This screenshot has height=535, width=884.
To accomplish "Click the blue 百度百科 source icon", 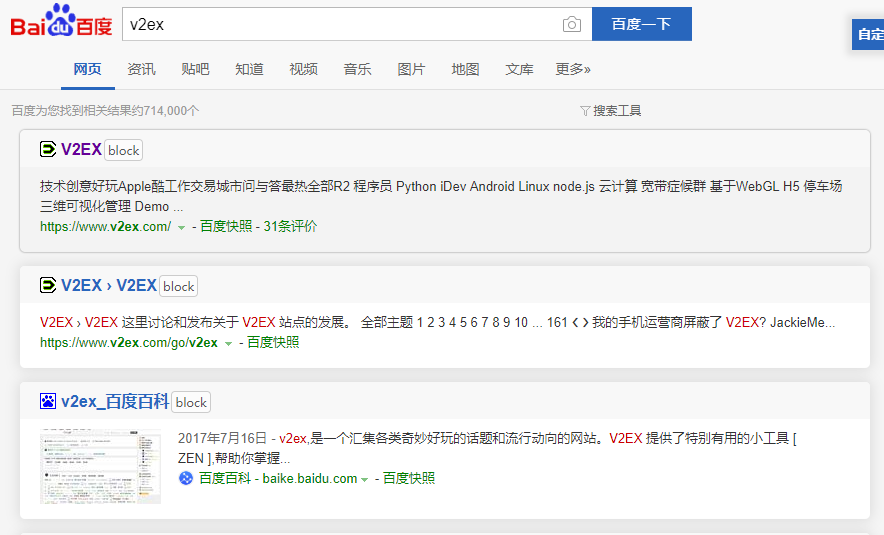I will [x=185, y=478].
